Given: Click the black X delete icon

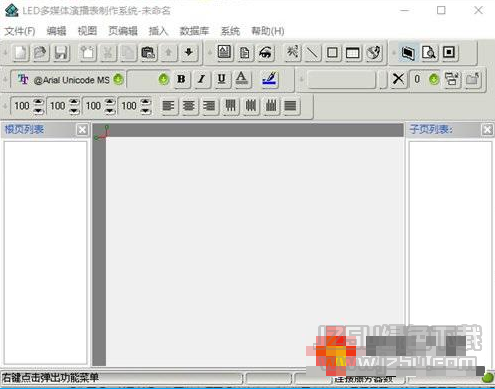Looking at the screenshot, I should [398, 79].
